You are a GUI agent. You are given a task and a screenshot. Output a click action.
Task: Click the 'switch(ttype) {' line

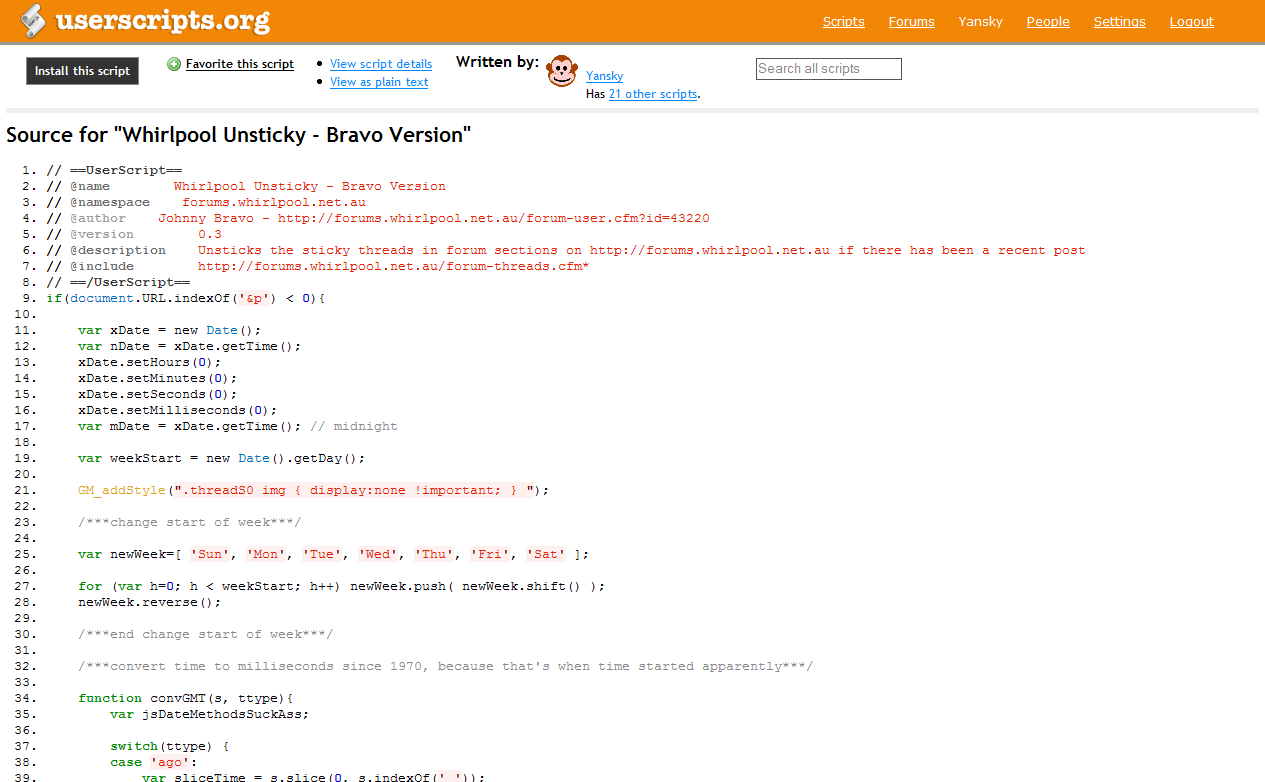pyautogui.click(x=169, y=746)
